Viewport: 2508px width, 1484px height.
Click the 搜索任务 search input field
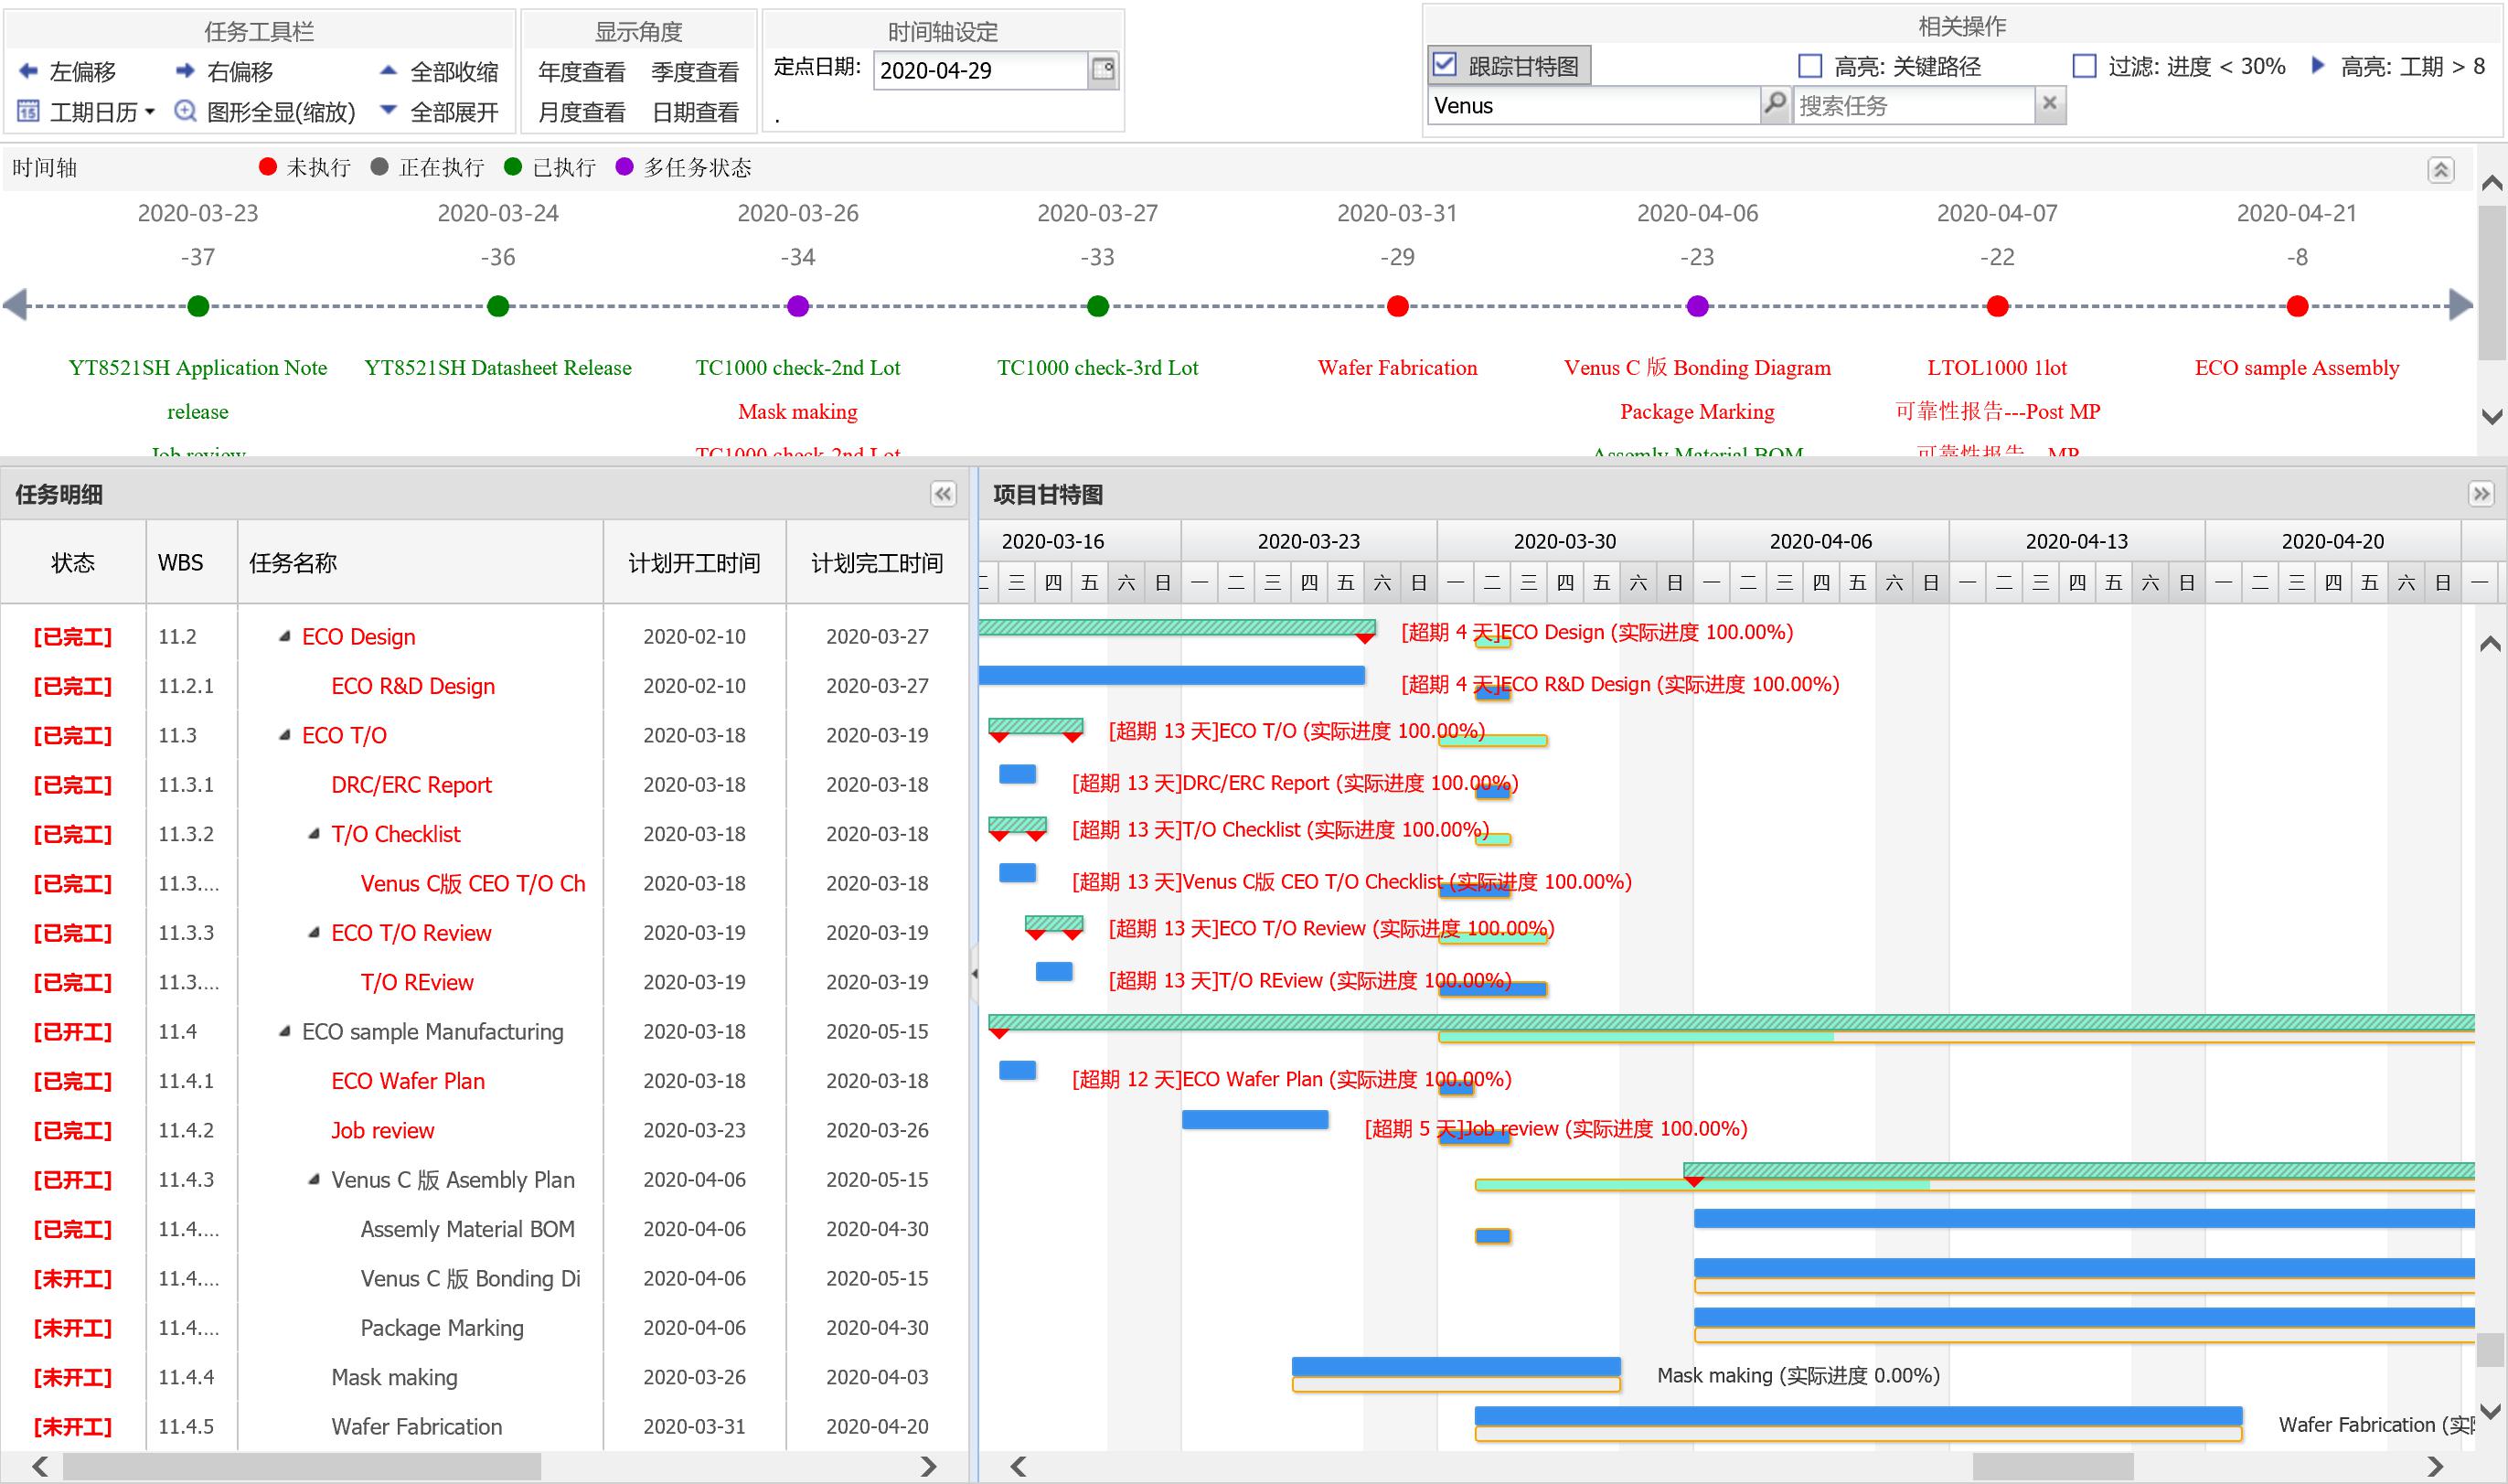(x=1912, y=105)
